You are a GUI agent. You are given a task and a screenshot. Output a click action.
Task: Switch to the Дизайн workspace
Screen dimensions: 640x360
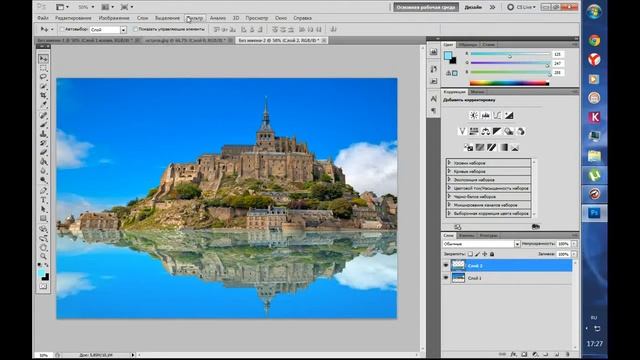[473, 7]
